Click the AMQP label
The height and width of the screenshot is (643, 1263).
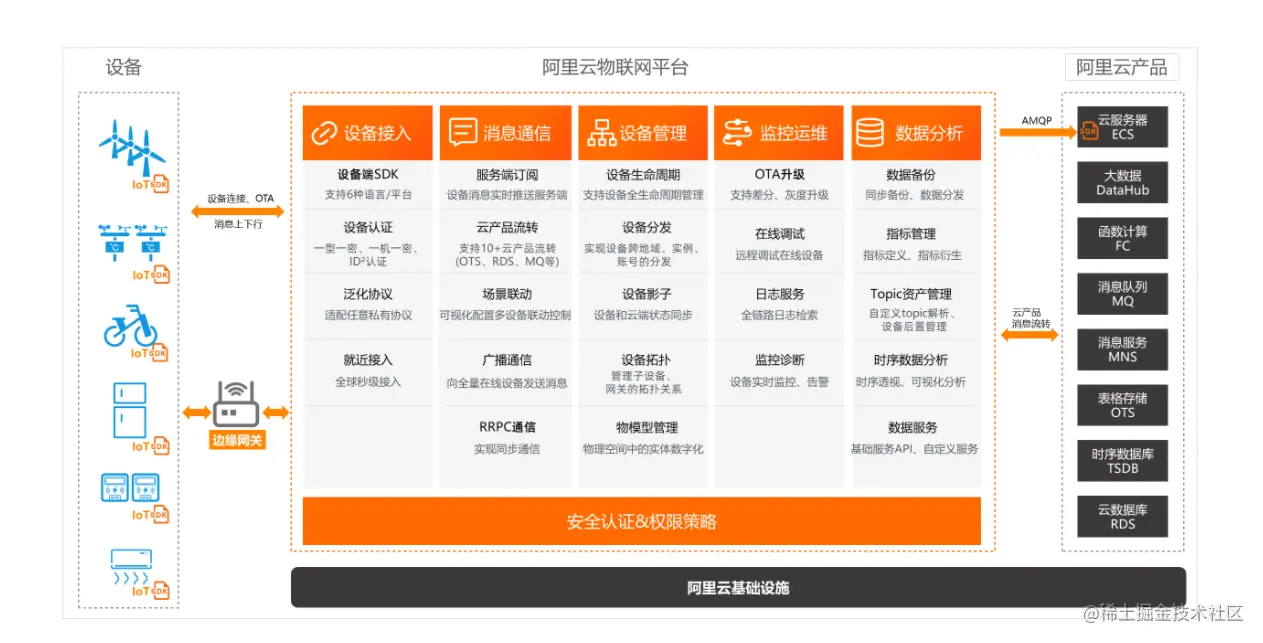click(1036, 121)
